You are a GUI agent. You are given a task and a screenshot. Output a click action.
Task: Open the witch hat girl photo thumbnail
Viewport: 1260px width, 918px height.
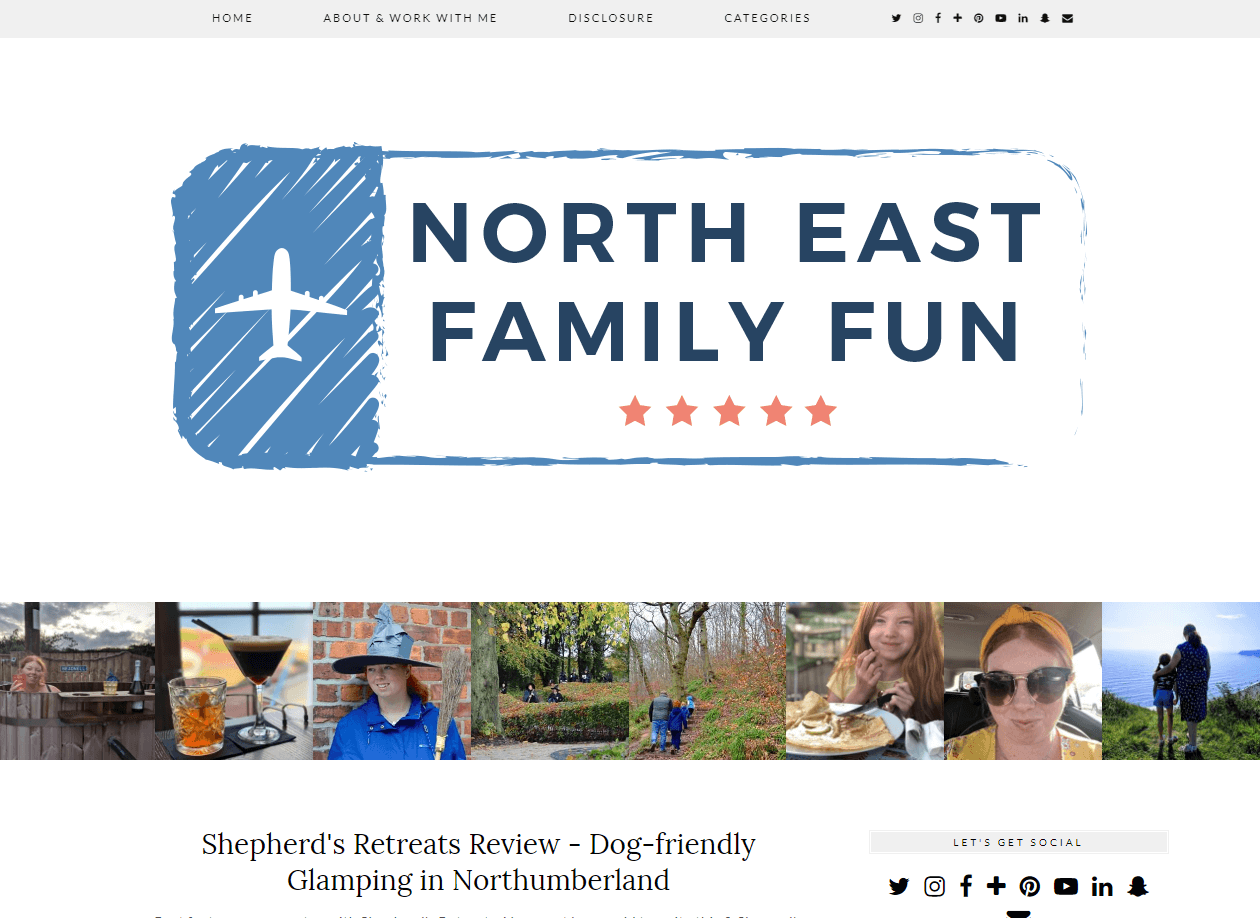point(392,681)
